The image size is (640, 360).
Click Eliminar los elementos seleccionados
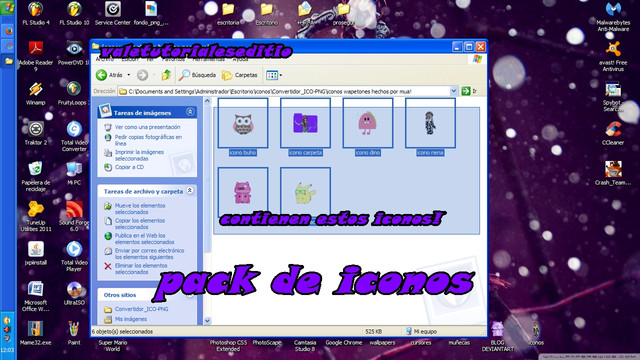(141, 269)
